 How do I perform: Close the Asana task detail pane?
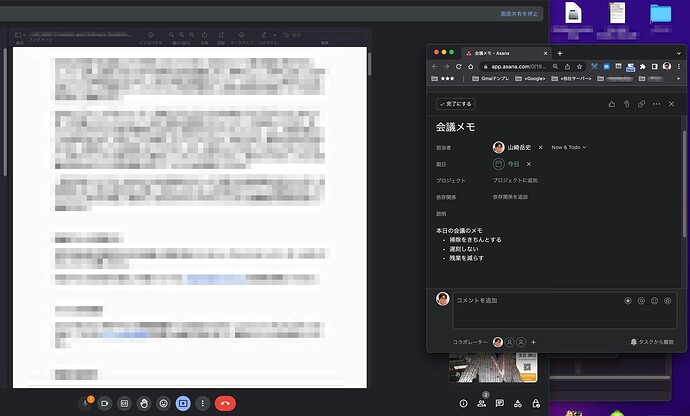point(672,104)
